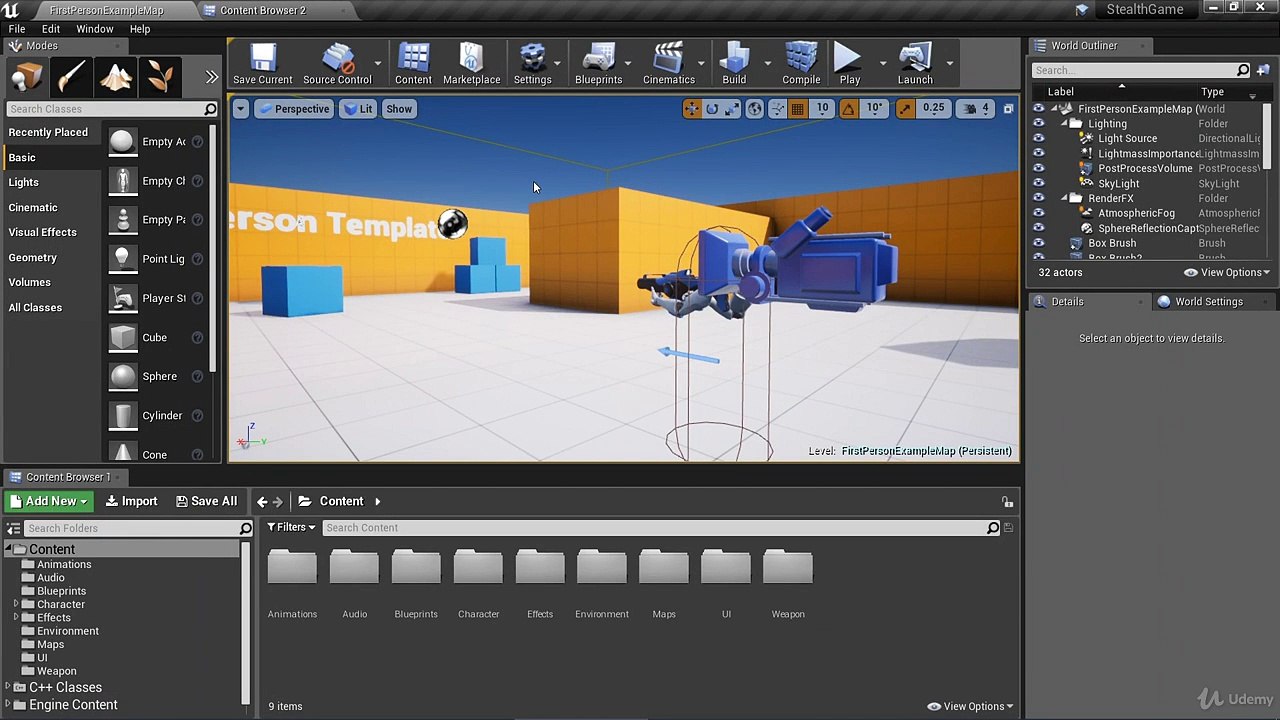1280x720 pixels.
Task: Open Edit menu
Action: click(51, 29)
